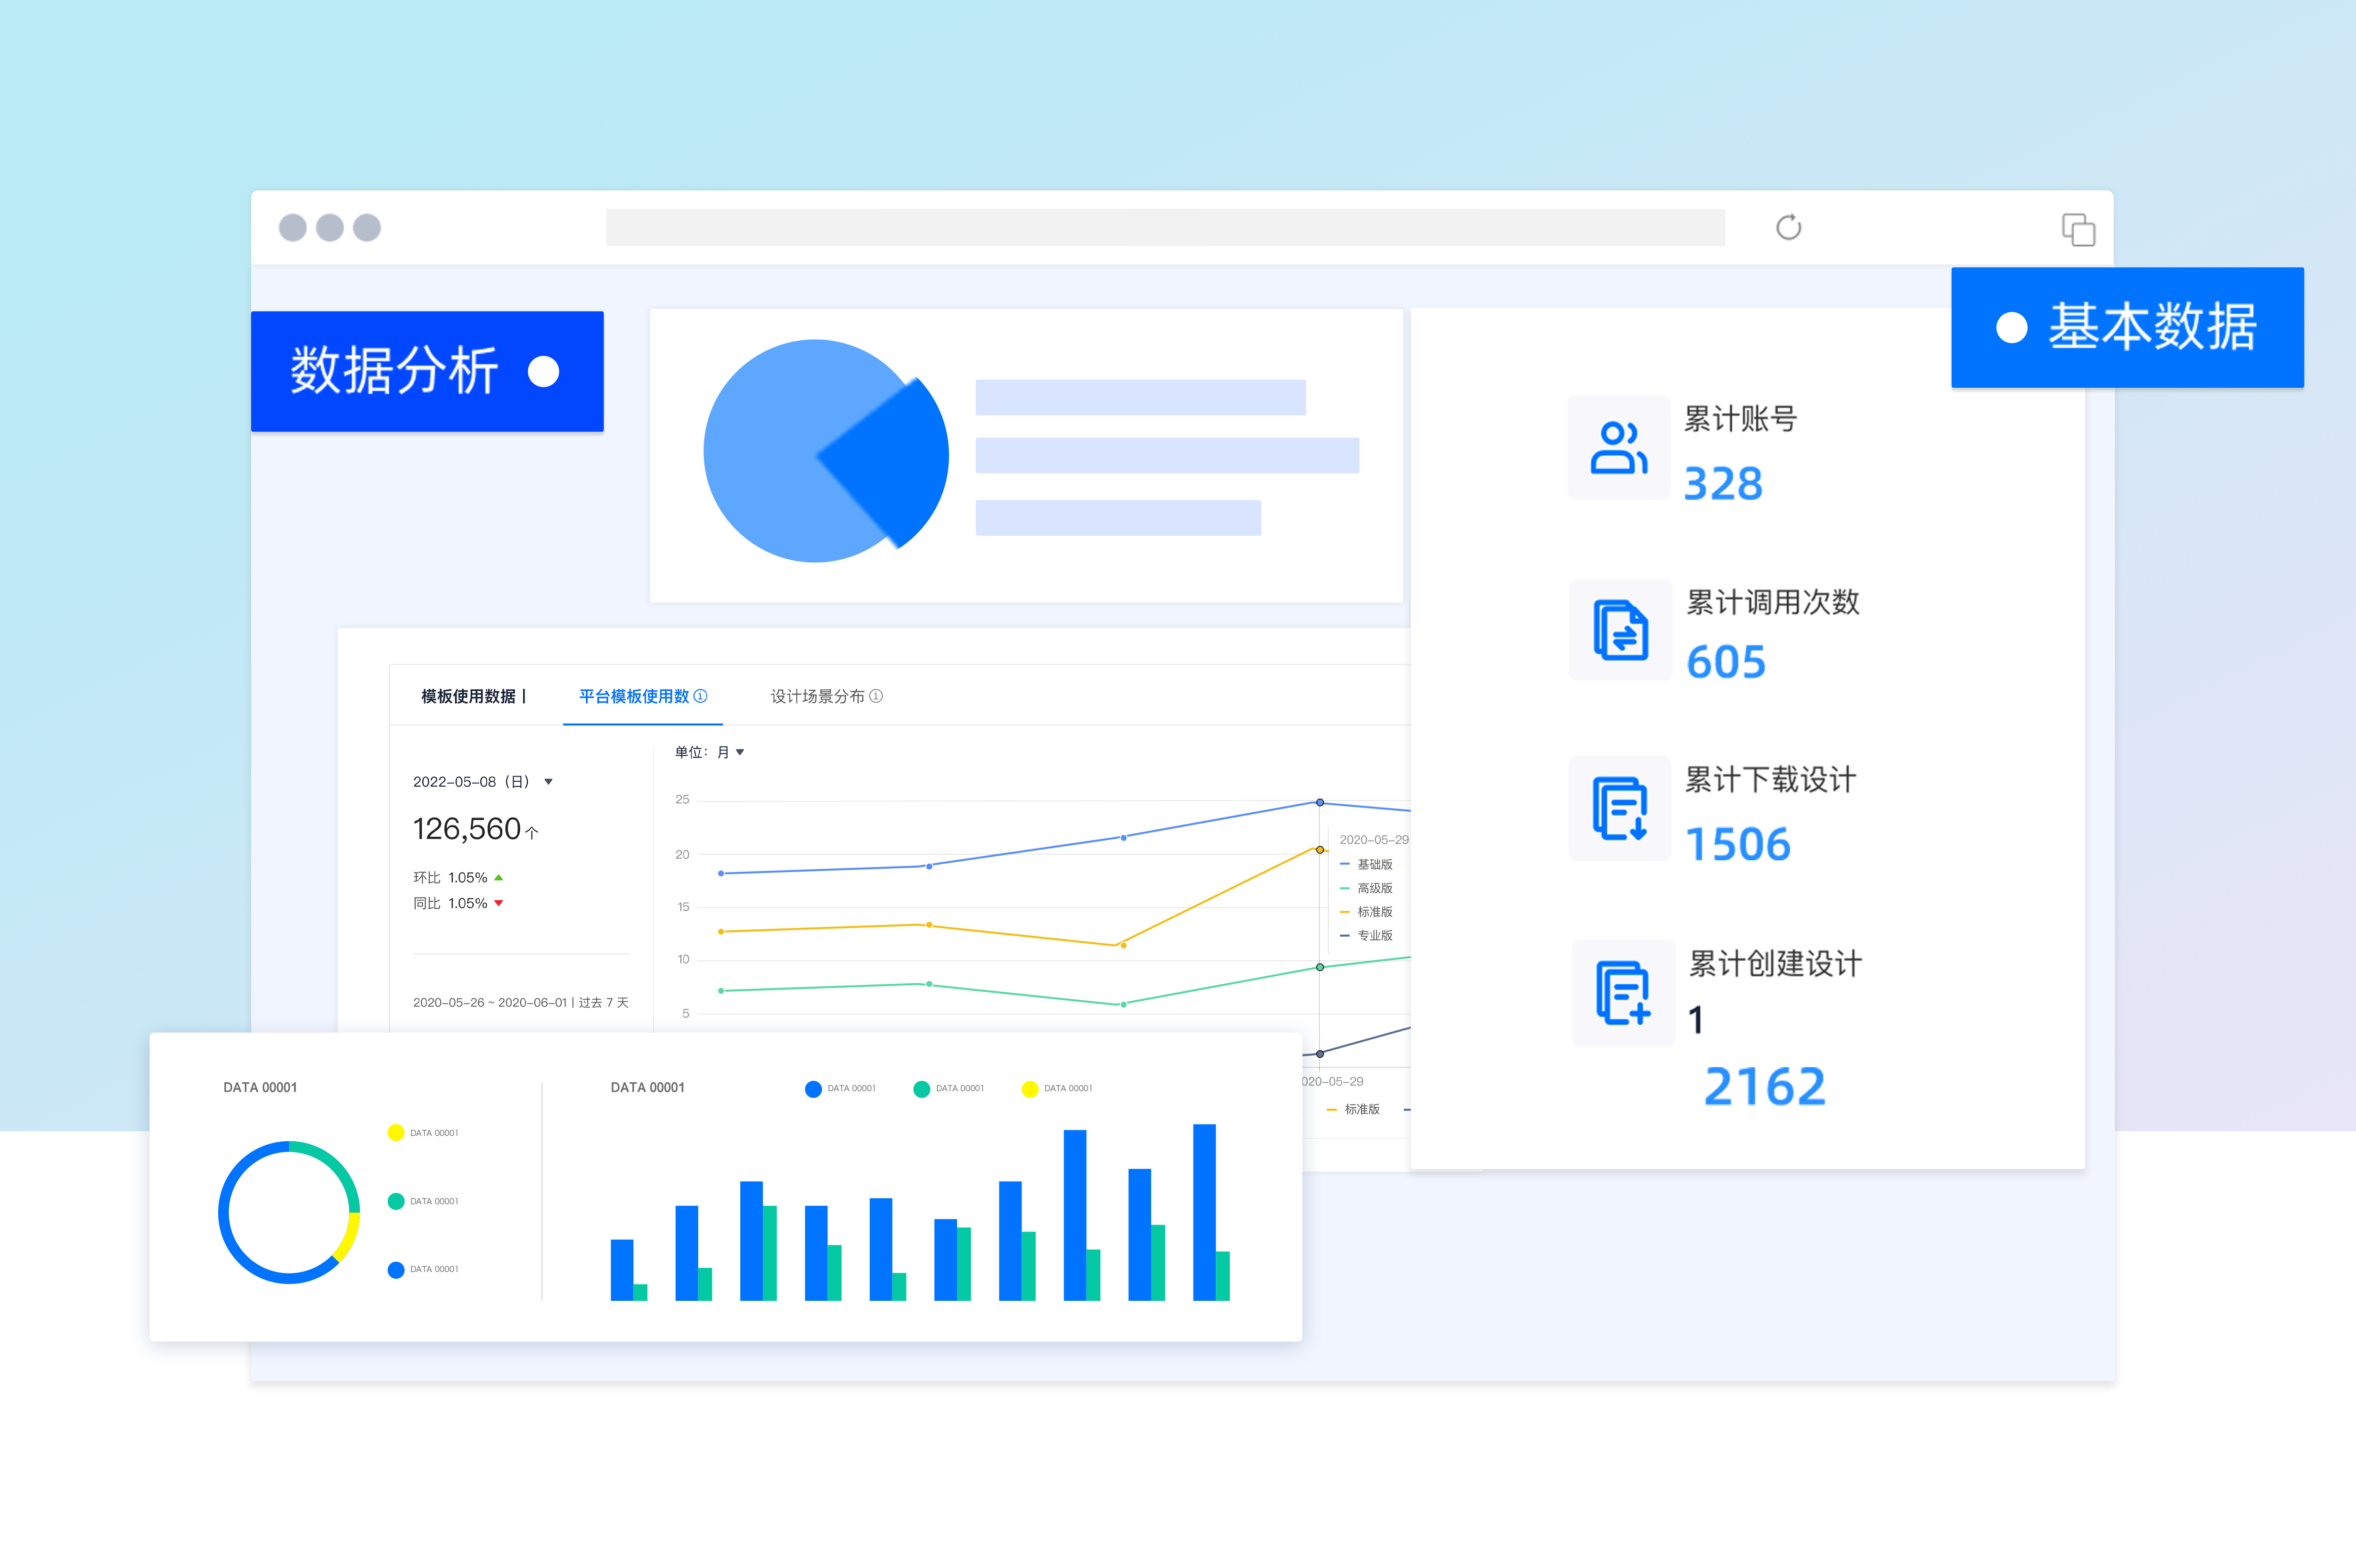This screenshot has height=1568, width=2356.
Task: Click the 累计账号 users icon
Action: click(x=1618, y=448)
